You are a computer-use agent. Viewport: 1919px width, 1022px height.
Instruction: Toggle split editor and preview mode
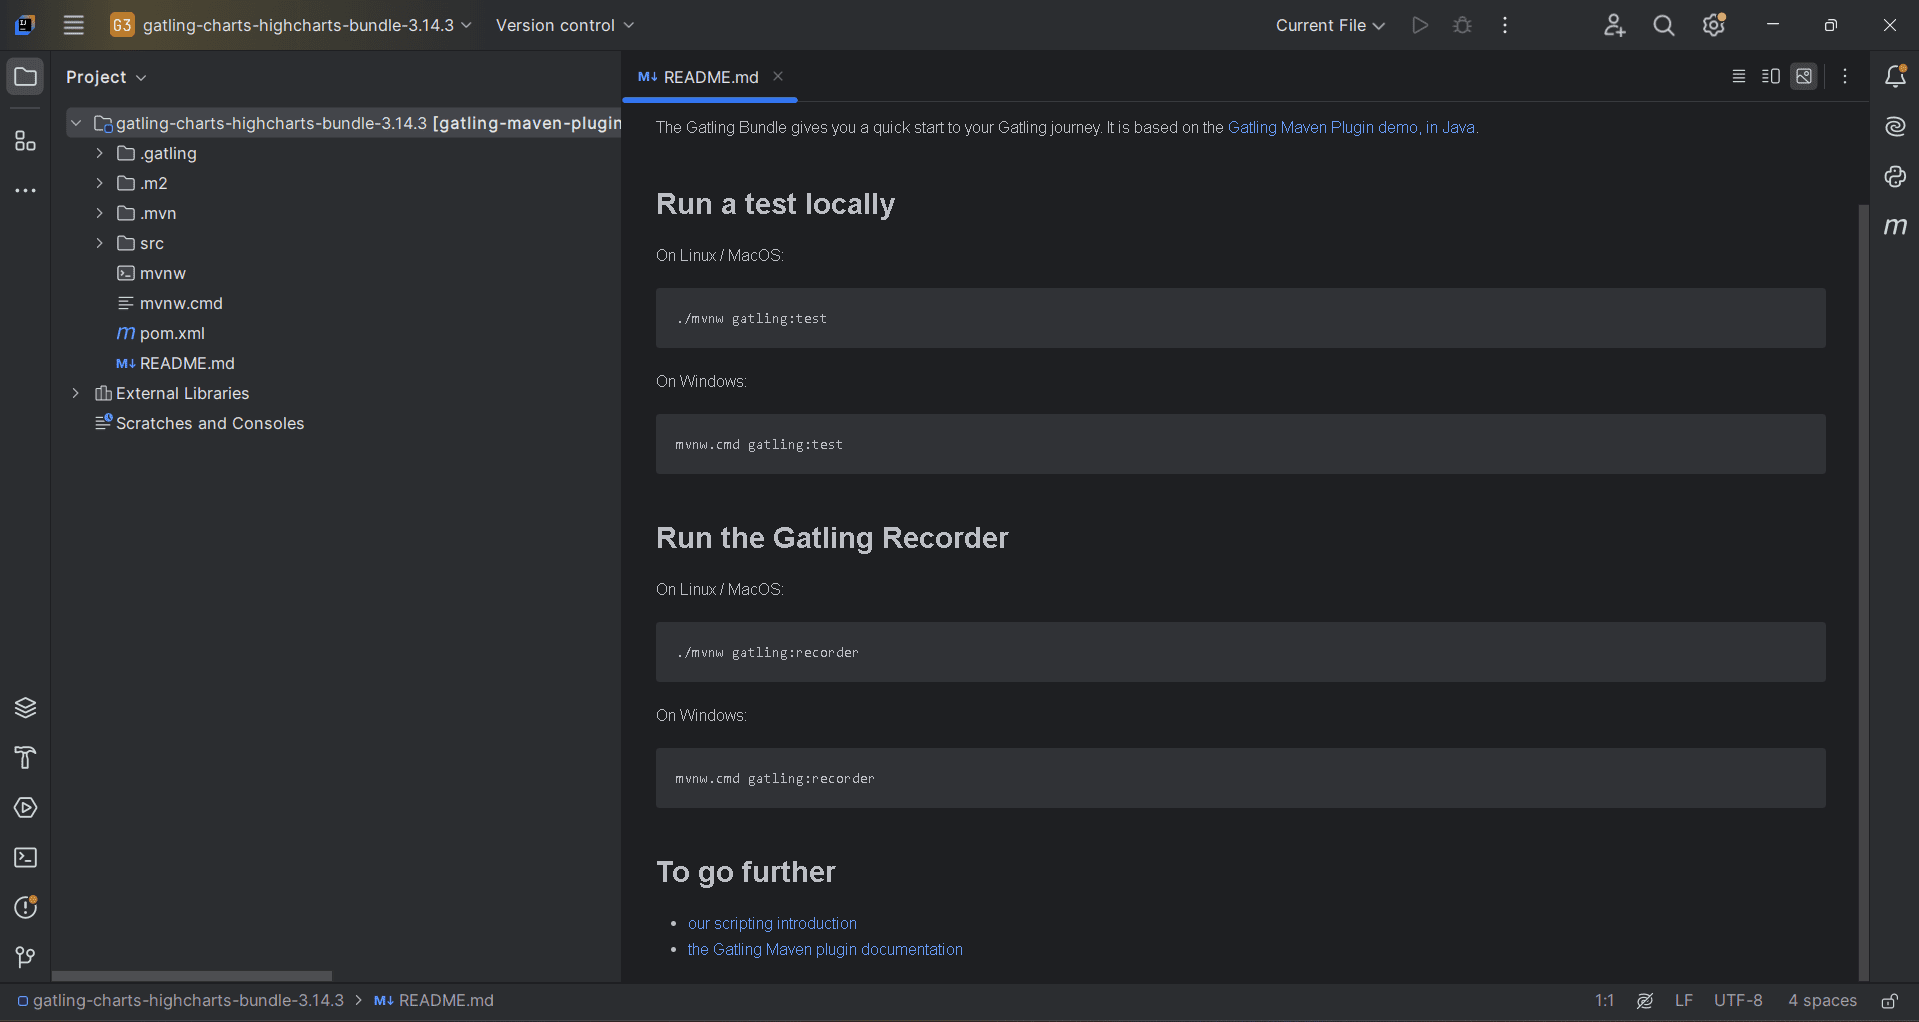pos(1770,76)
